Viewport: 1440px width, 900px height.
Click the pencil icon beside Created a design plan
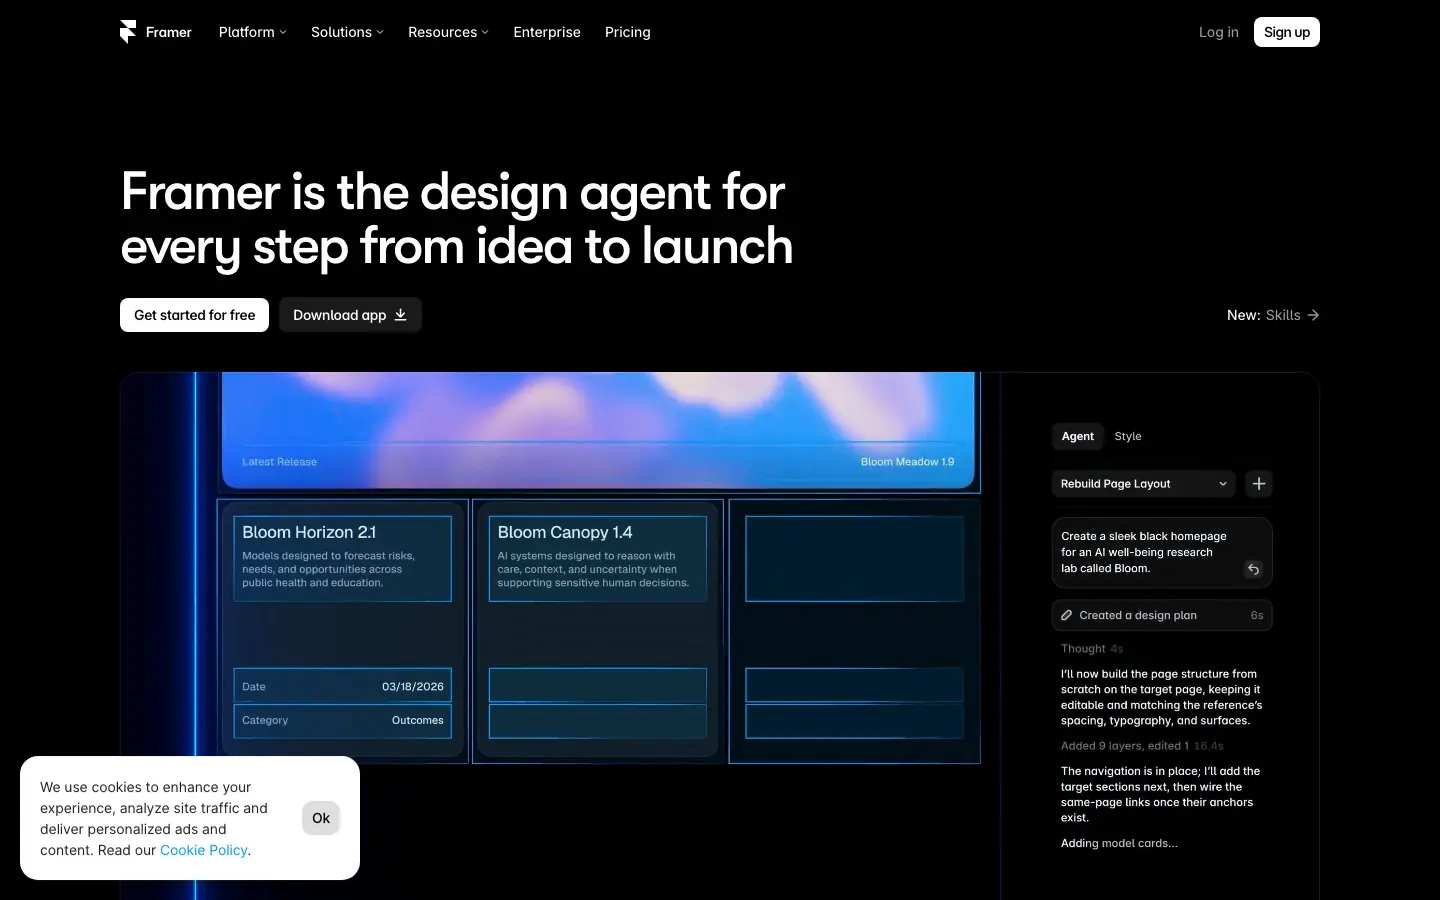[x=1067, y=615]
